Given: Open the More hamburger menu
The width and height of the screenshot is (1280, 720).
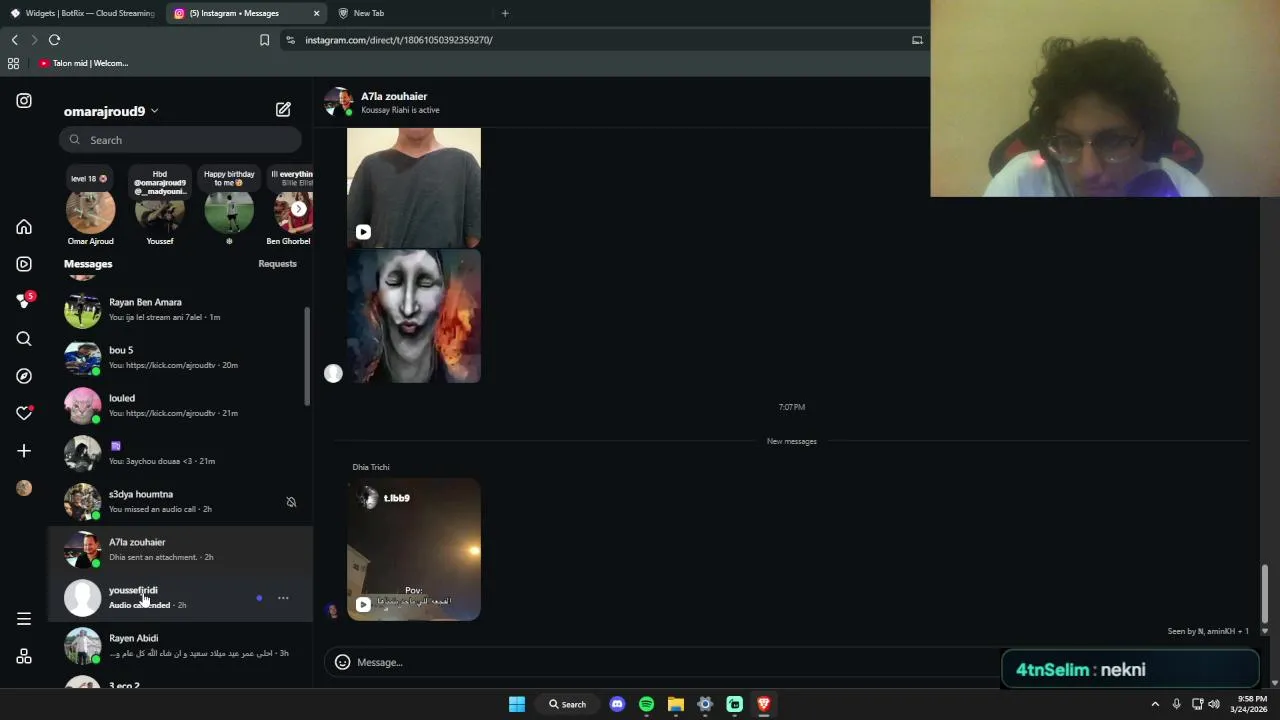Looking at the screenshot, I should point(24,619).
